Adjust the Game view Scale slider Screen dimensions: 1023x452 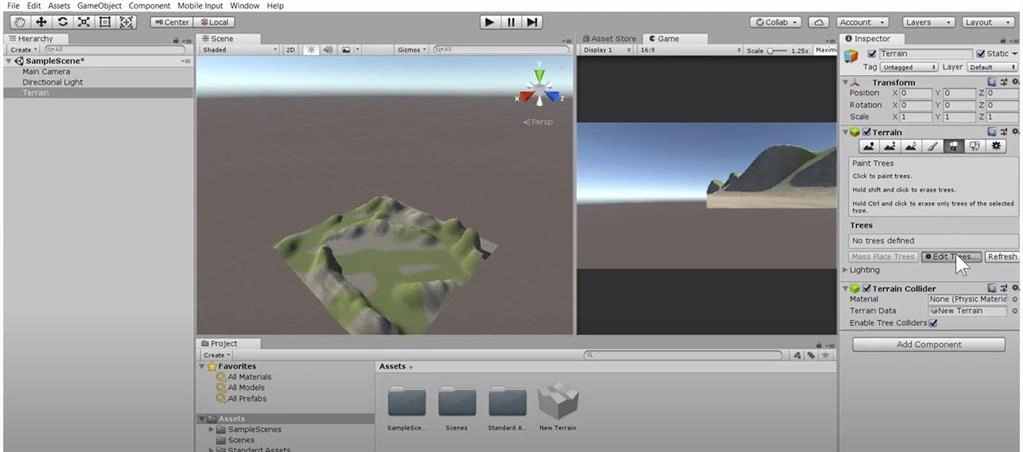pos(776,50)
